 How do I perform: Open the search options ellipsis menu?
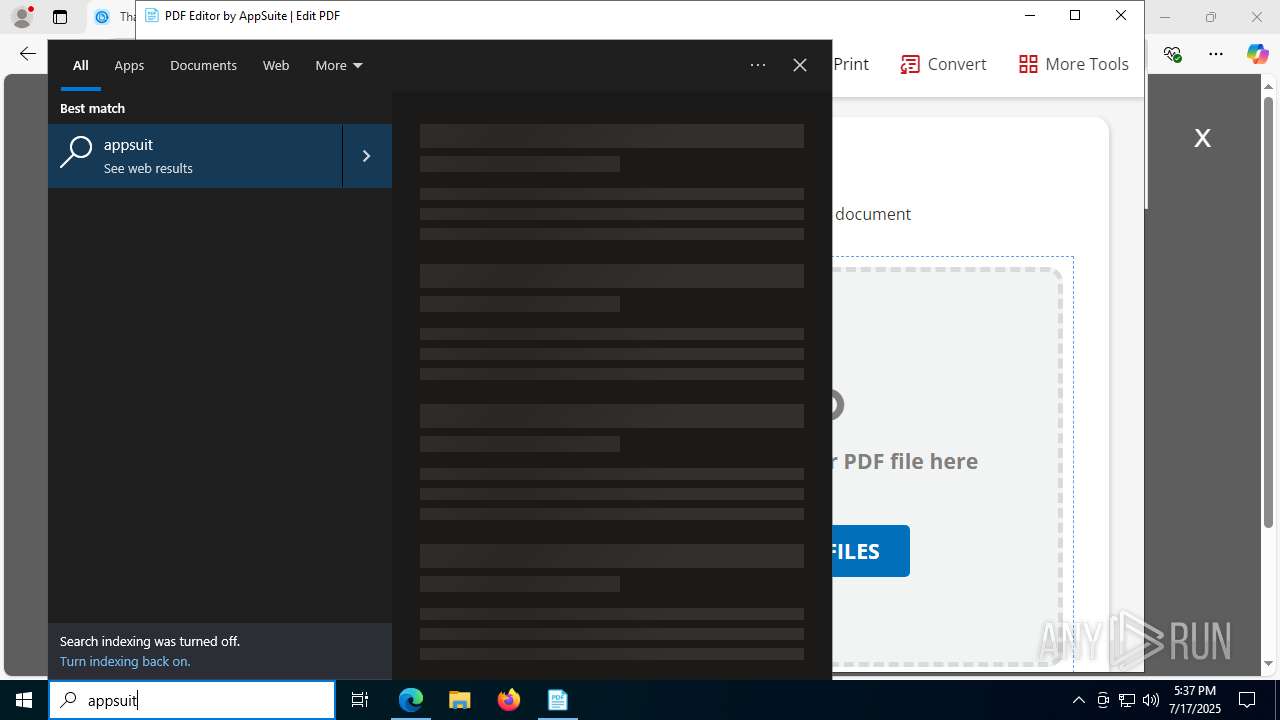point(758,65)
